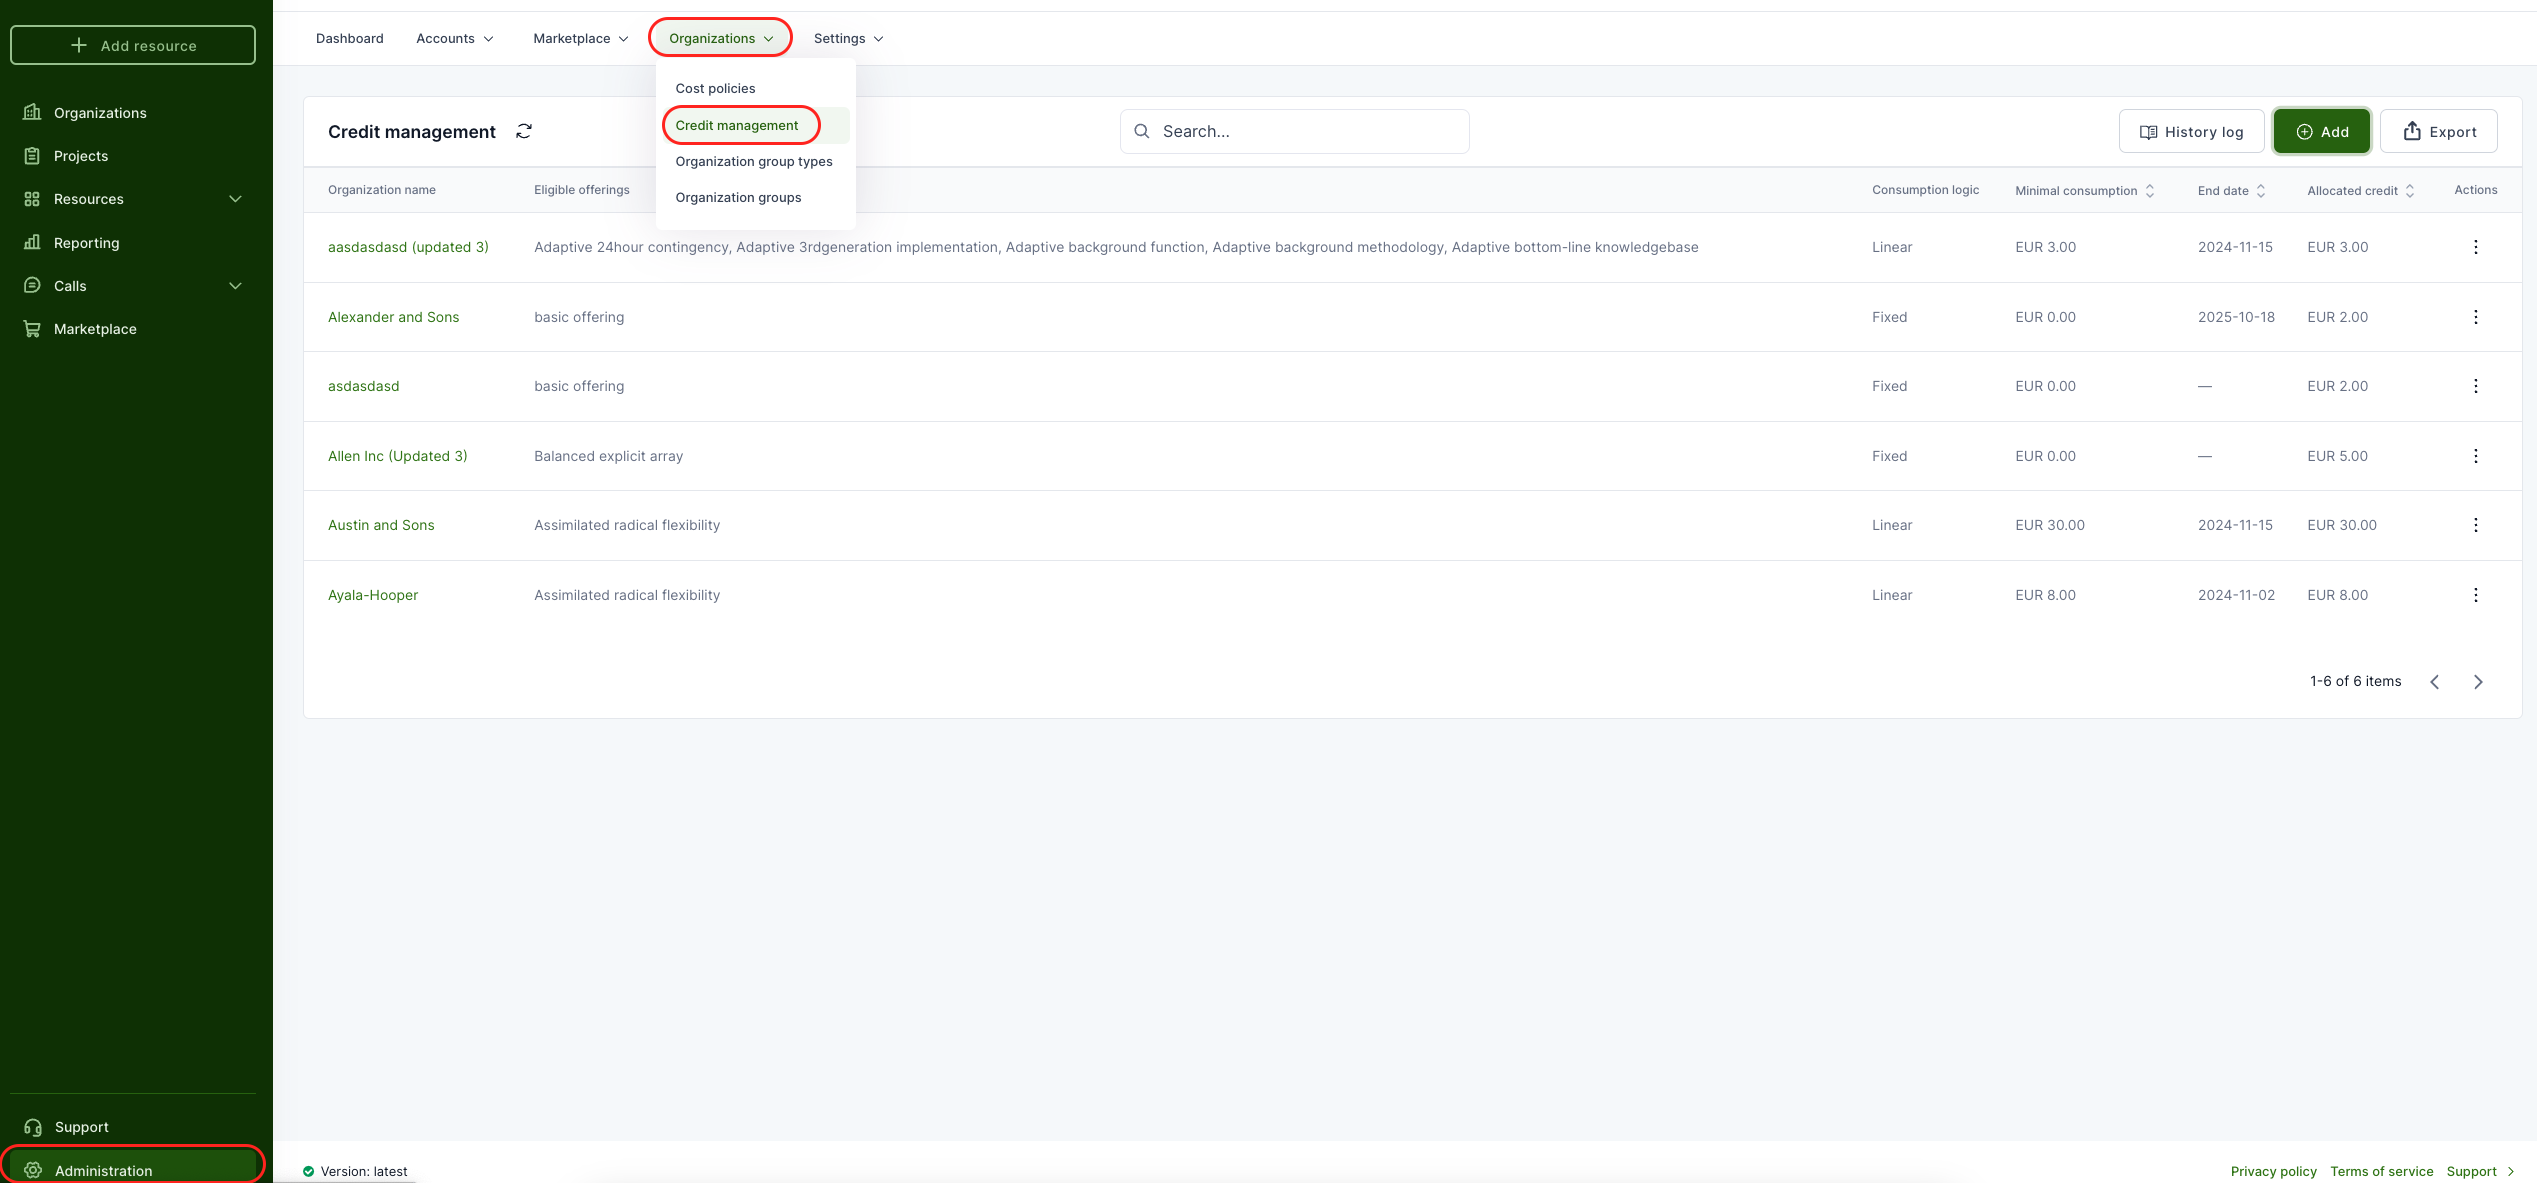
Task: Click the refresh icon beside Credit management
Action: [x=523, y=131]
